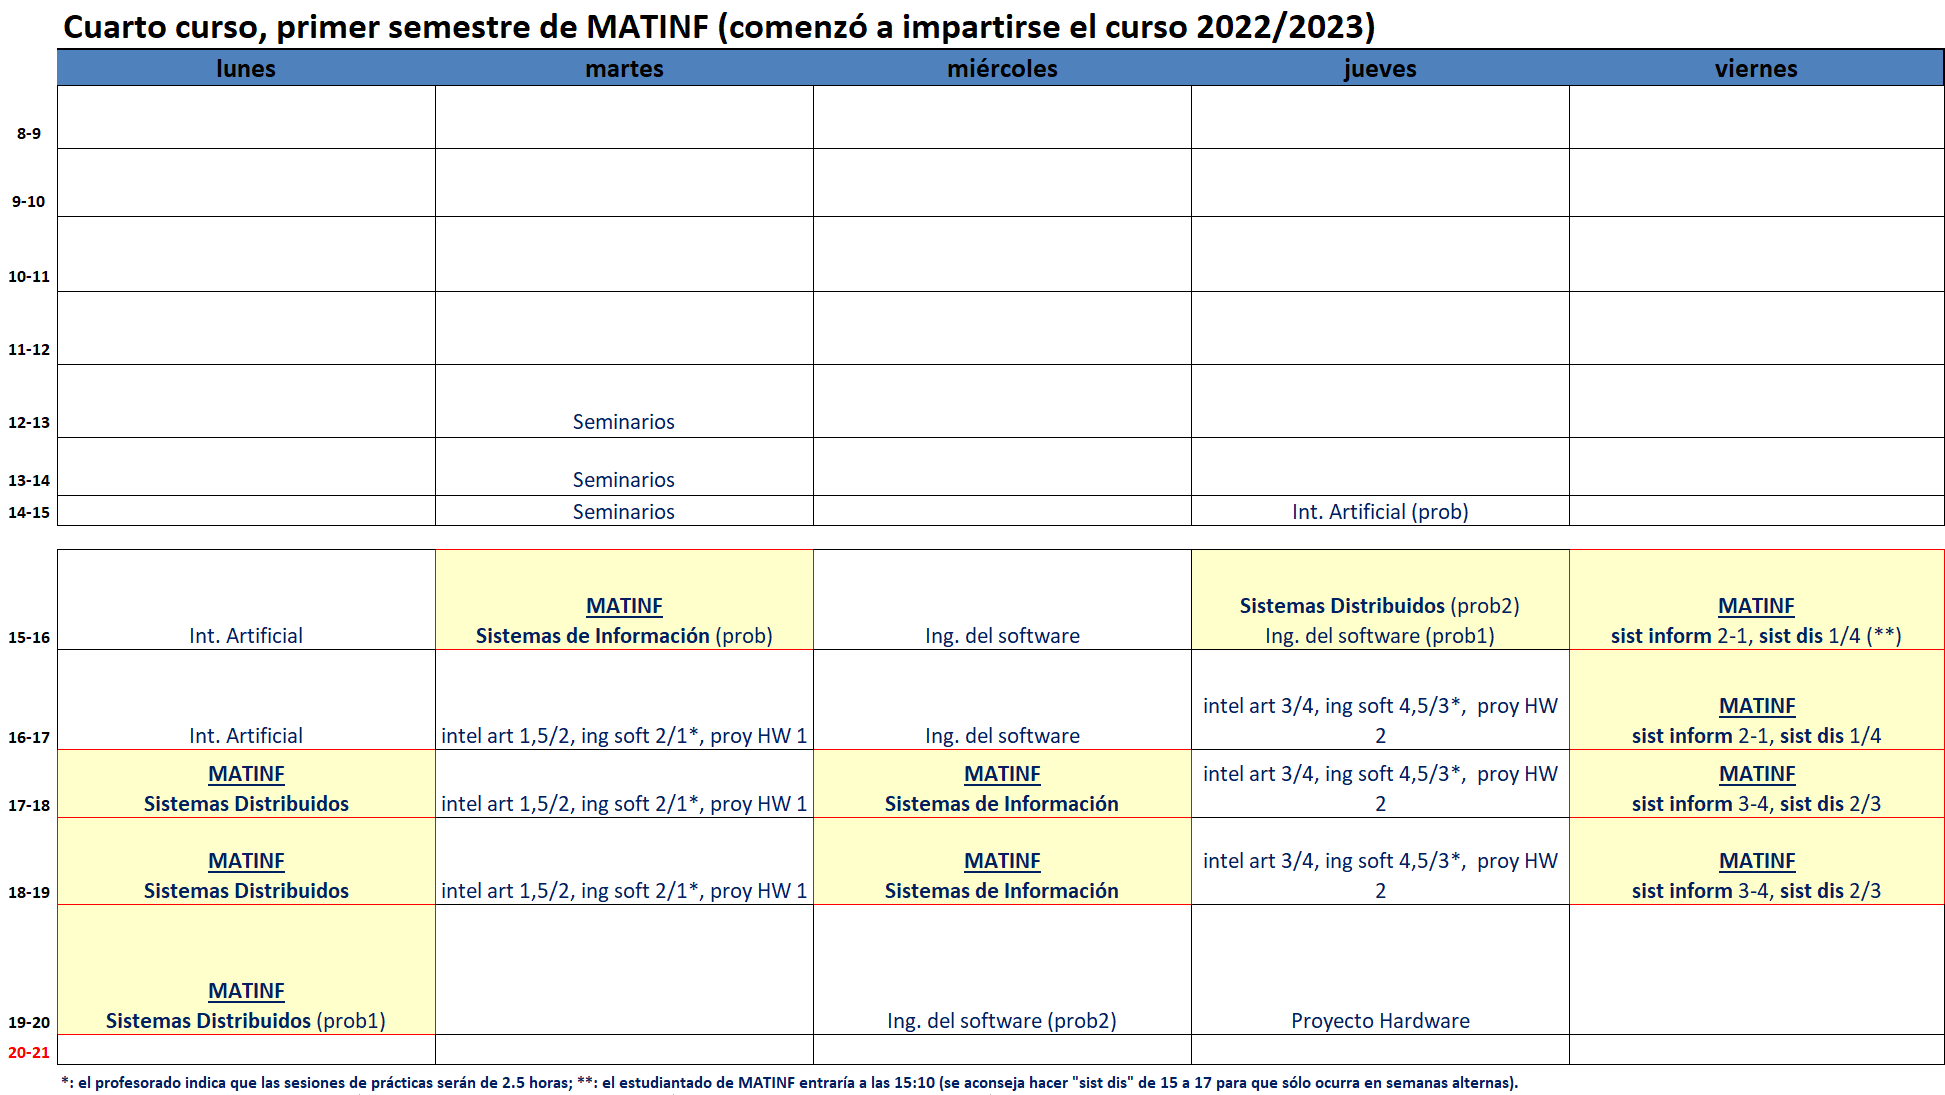
Task: Click the '9-10' time slot label
Action: tap(29, 202)
